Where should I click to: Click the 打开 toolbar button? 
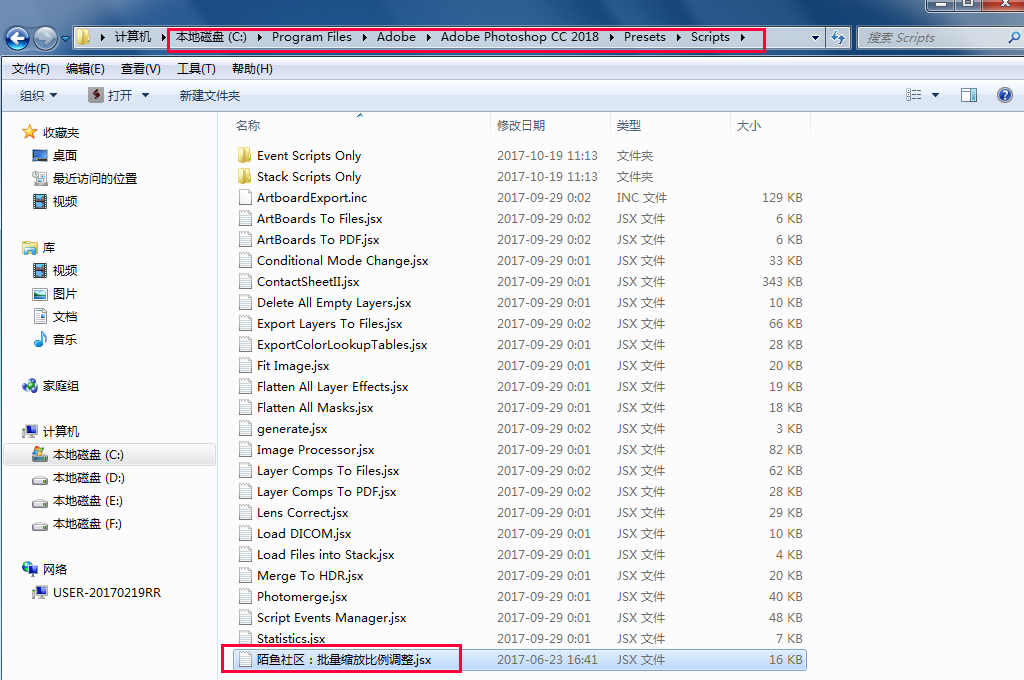(111, 95)
